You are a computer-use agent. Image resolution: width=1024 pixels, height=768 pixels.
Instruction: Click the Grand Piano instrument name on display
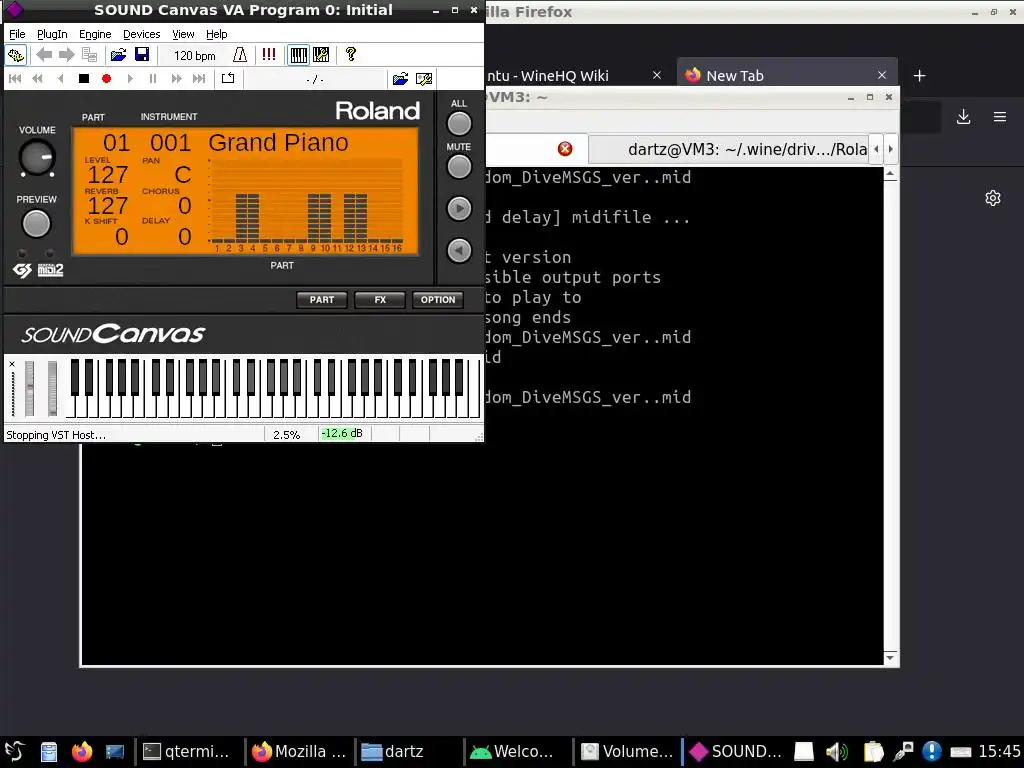278,142
